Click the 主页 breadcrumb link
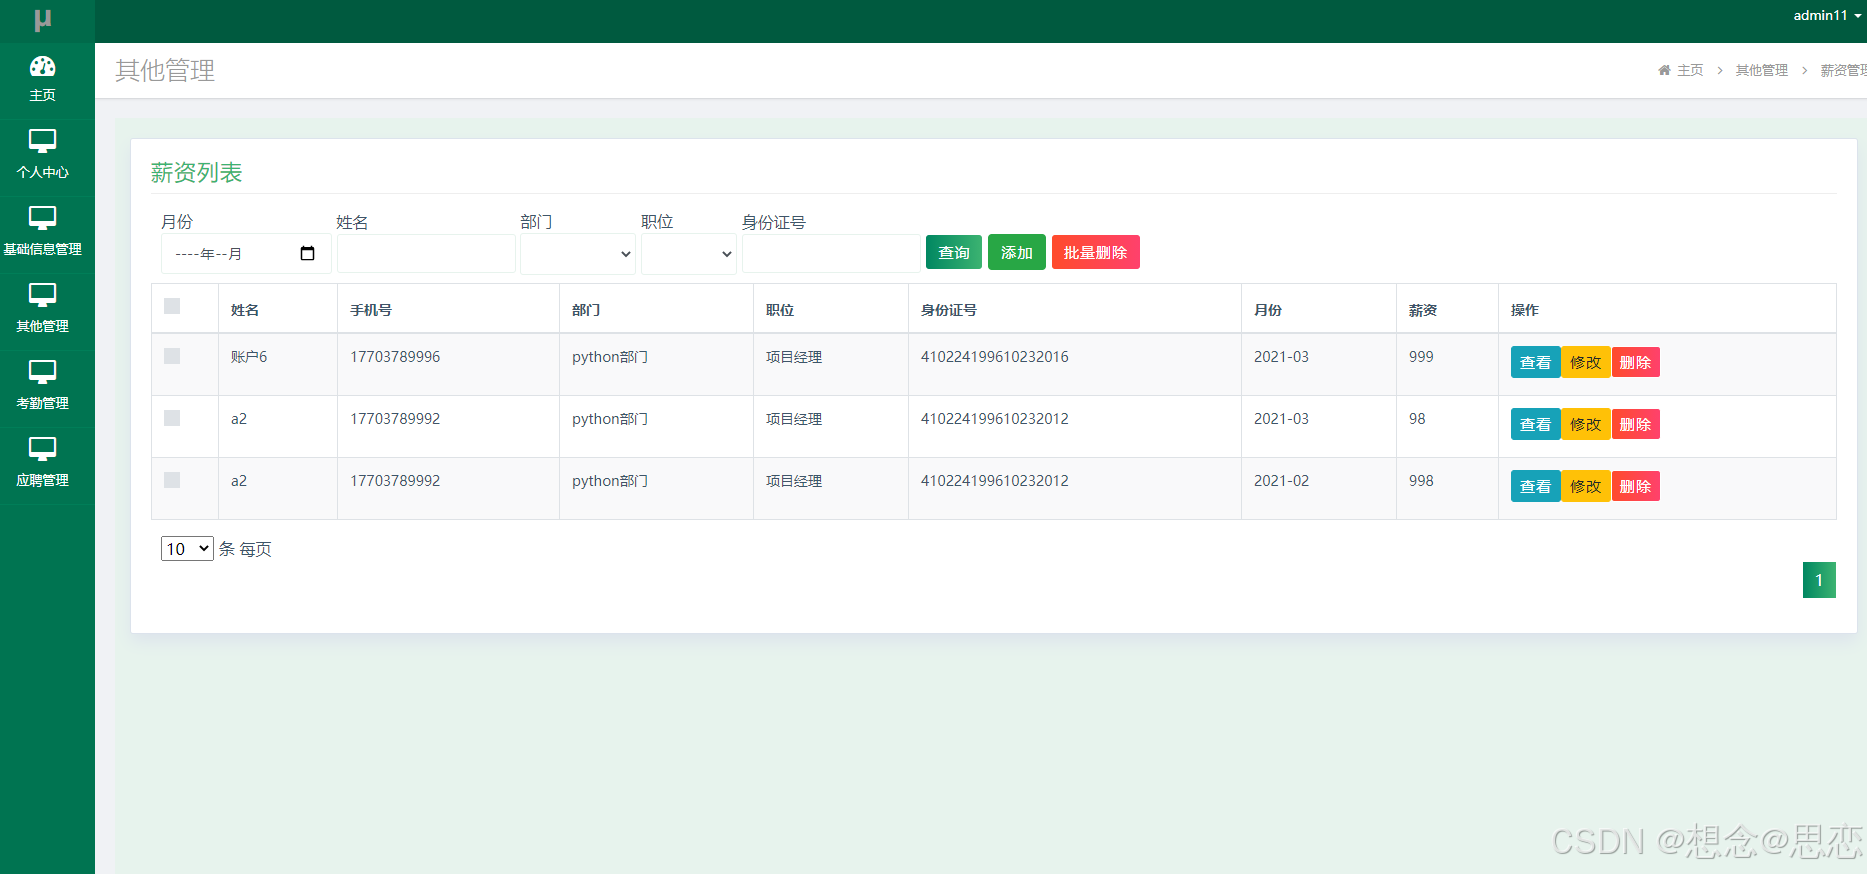The height and width of the screenshot is (874, 1867). coord(1690,70)
